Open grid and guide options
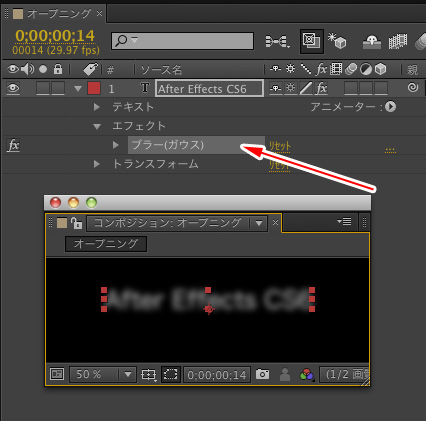Screen dimensions: 426x421 pos(149,374)
